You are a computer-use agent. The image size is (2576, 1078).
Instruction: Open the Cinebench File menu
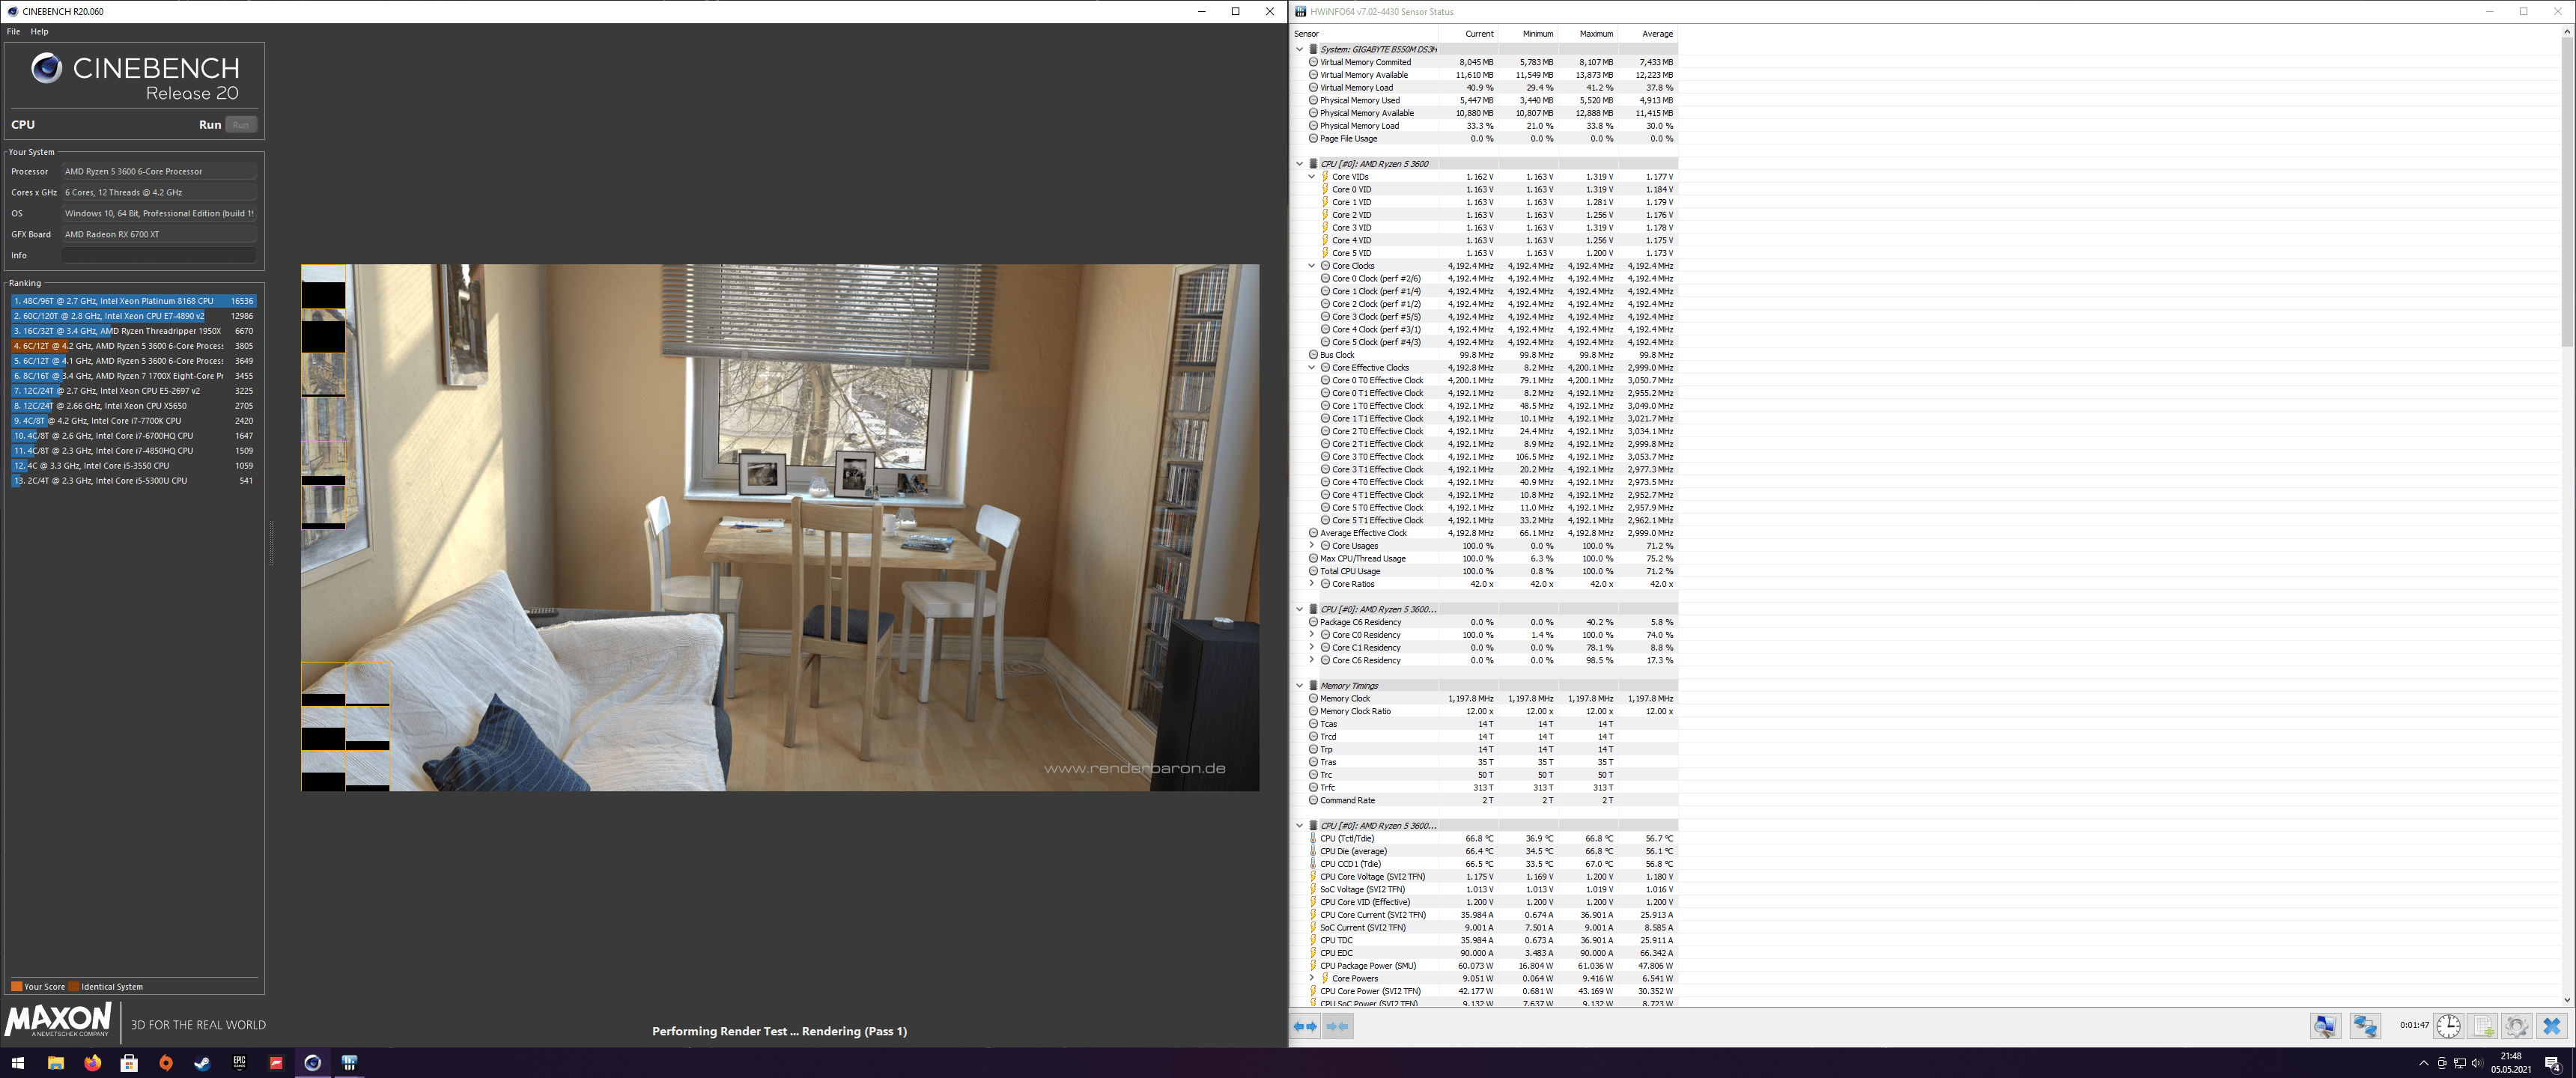click(x=13, y=32)
